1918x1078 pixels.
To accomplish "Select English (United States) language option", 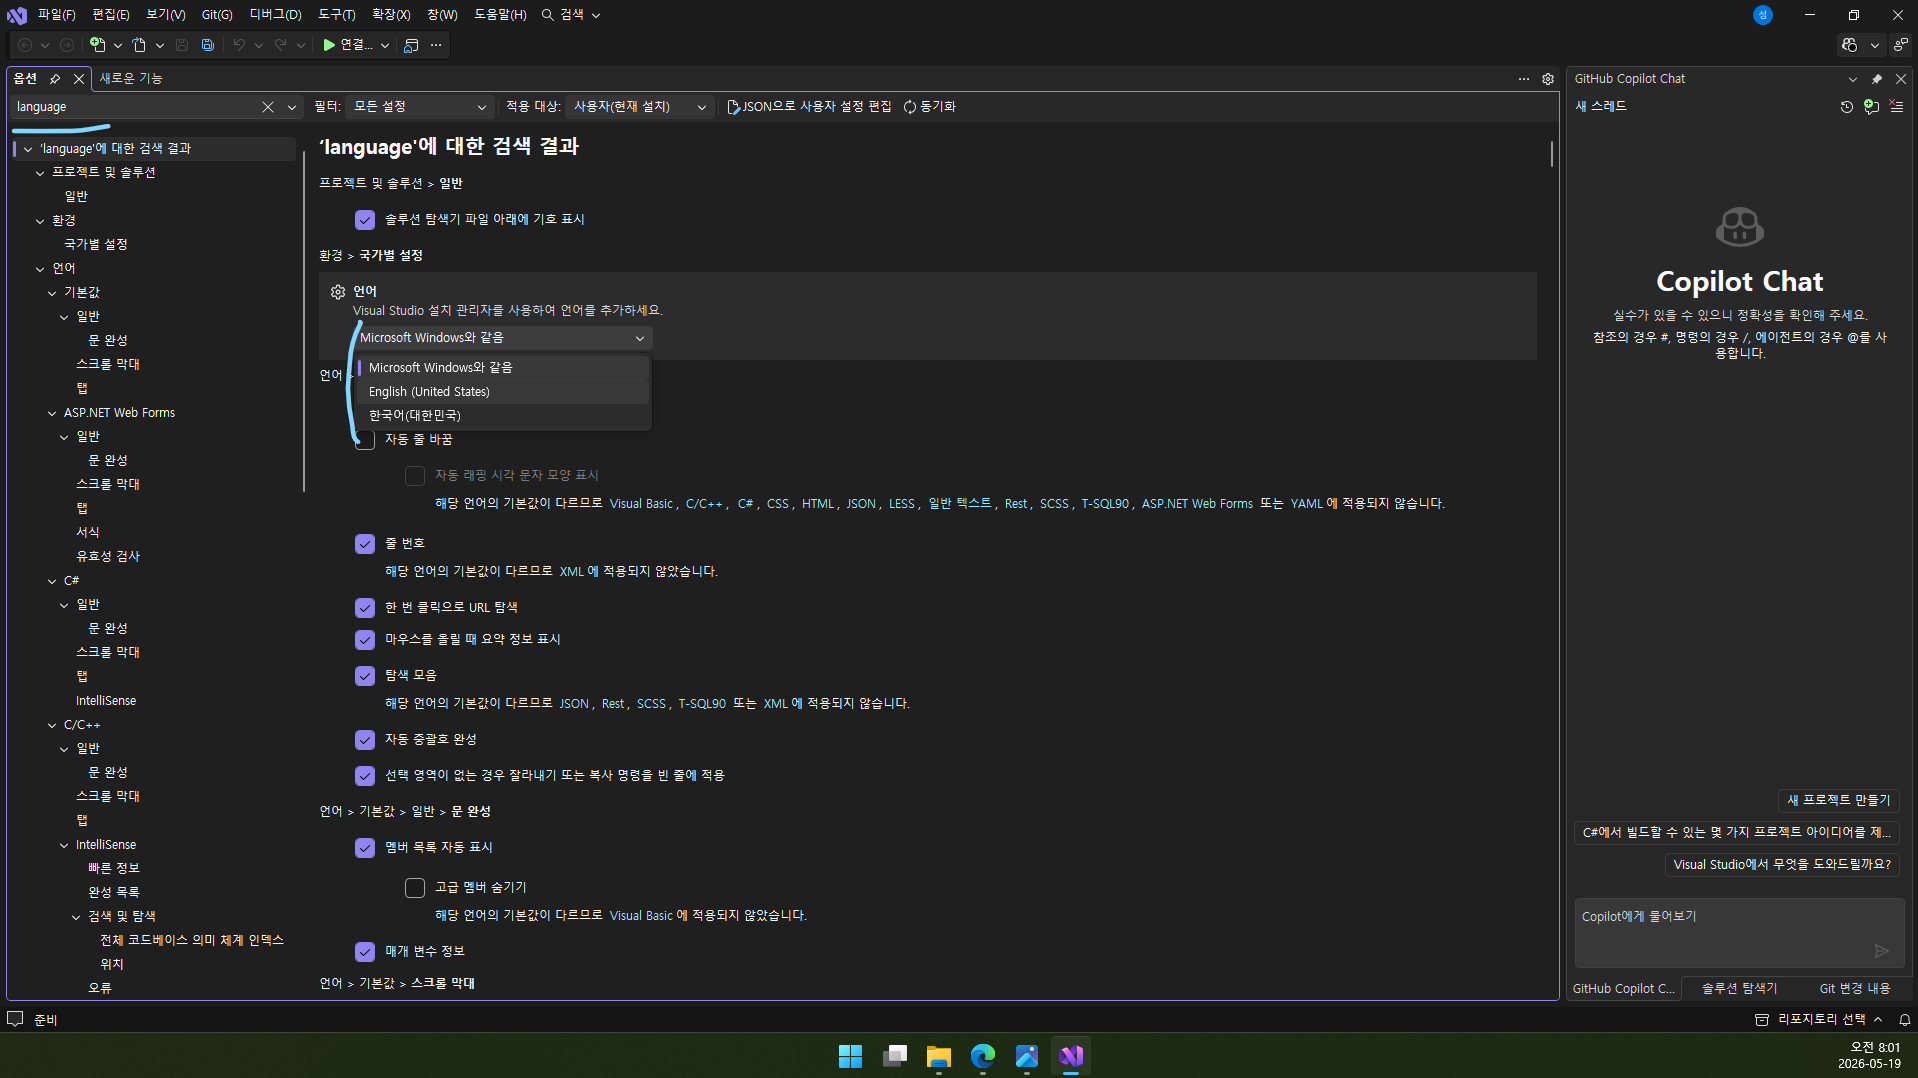I will (x=504, y=392).
